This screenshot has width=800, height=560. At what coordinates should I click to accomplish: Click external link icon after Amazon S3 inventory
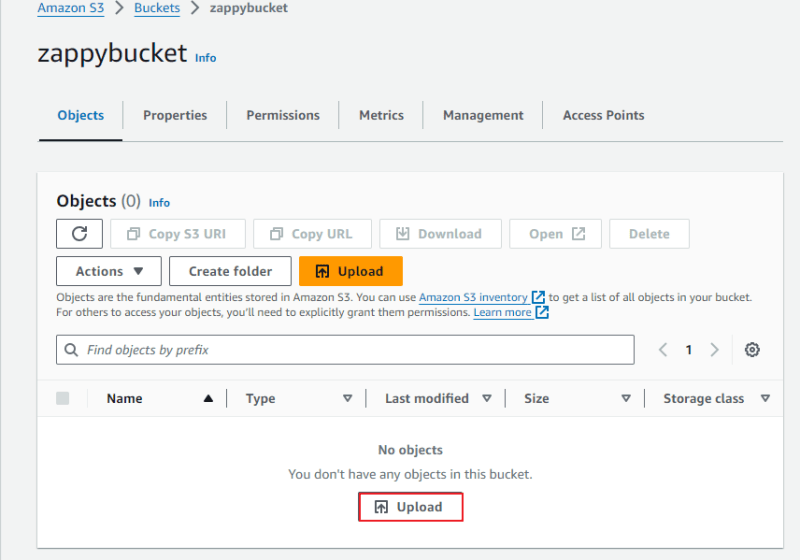538,297
